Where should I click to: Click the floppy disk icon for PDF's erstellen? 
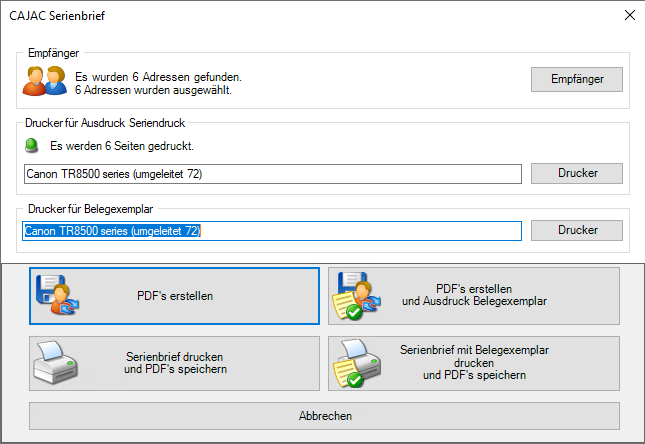tap(57, 296)
